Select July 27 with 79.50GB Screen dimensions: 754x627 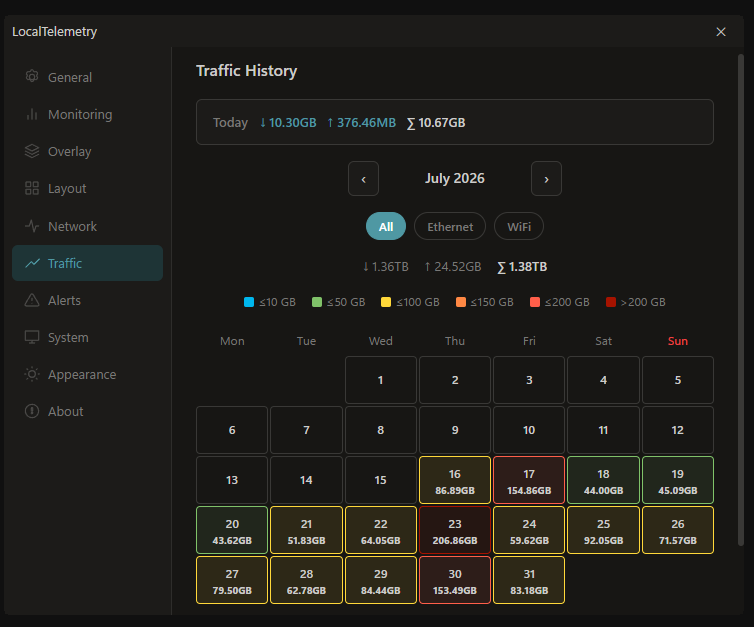tap(232, 580)
